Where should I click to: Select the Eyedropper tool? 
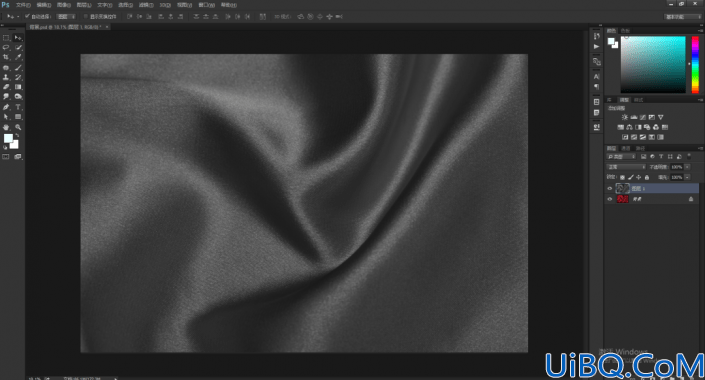18,57
